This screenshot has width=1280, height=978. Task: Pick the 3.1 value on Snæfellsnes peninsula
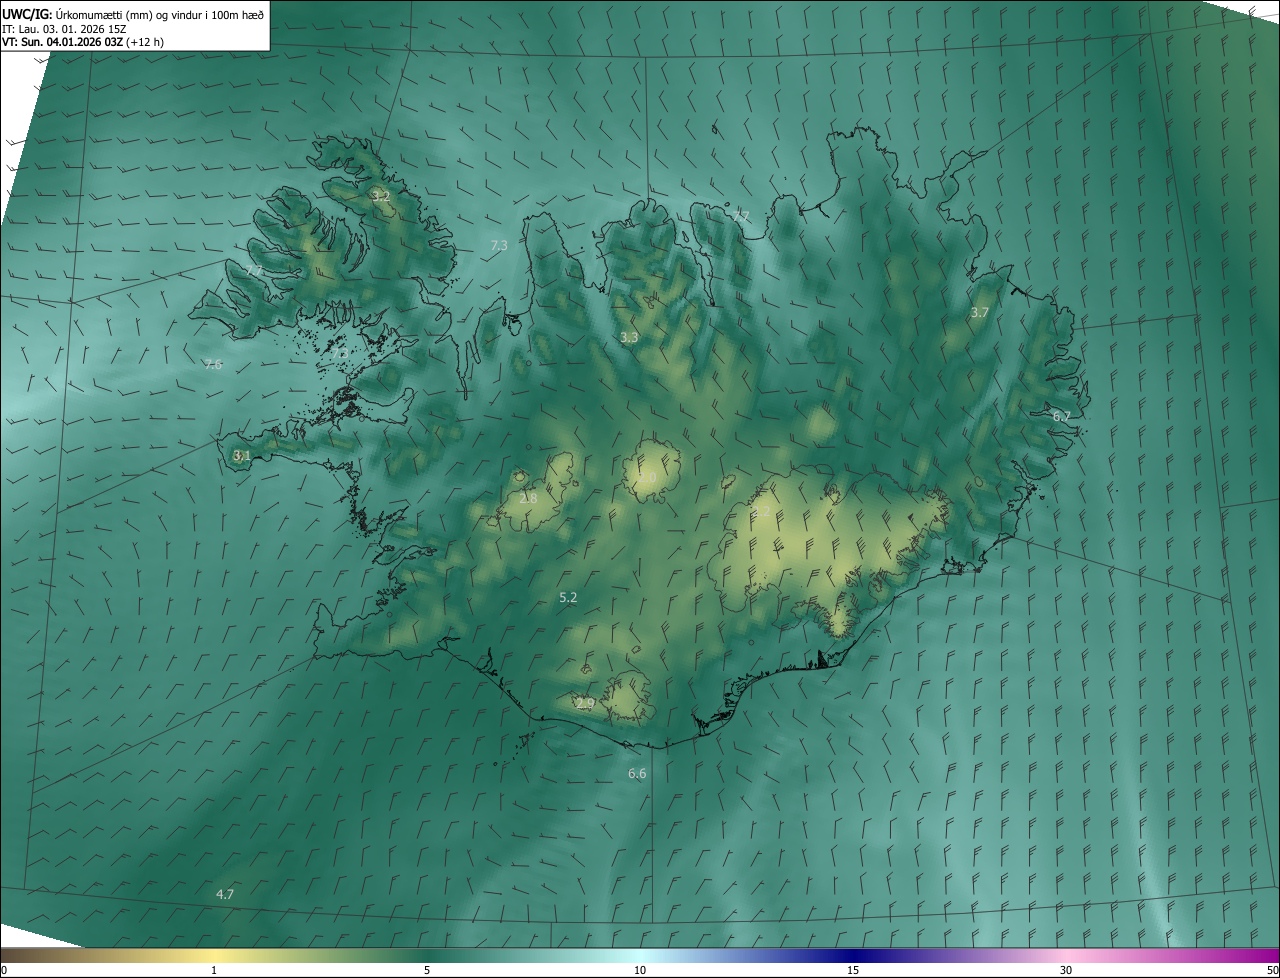pyautogui.click(x=241, y=455)
